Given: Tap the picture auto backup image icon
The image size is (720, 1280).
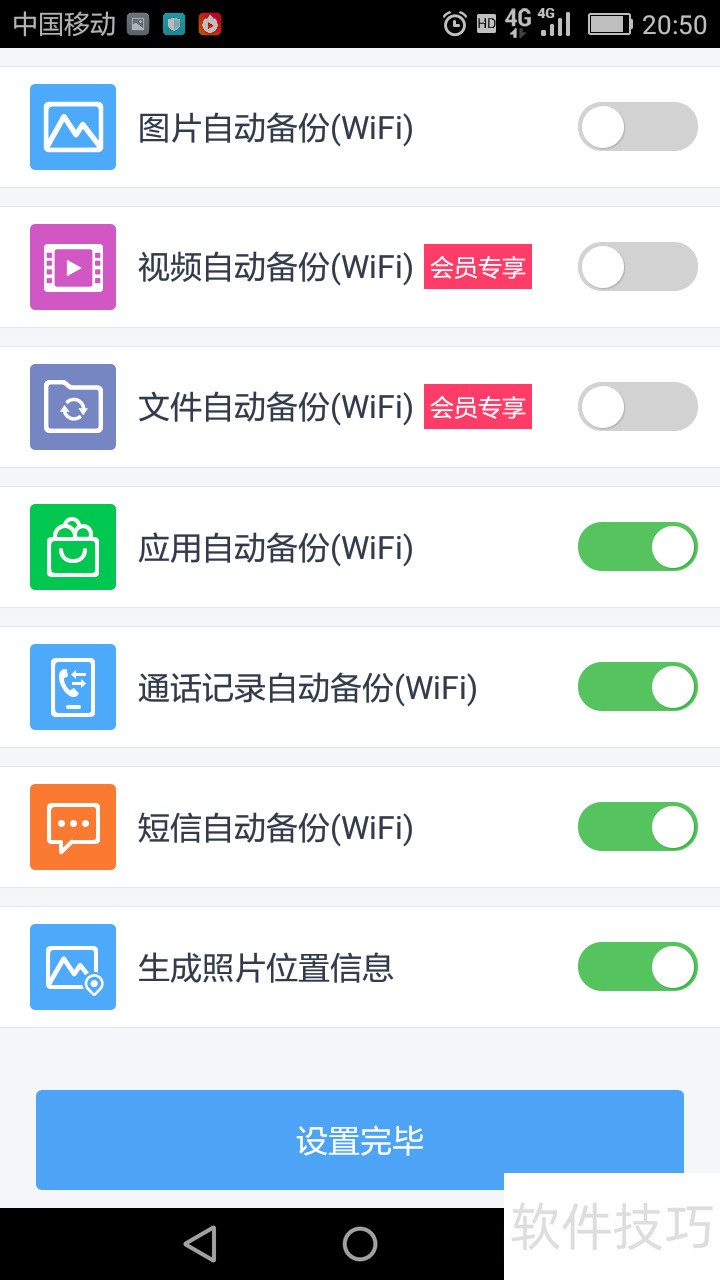Looking at the screenshot, I should [73, 127].
